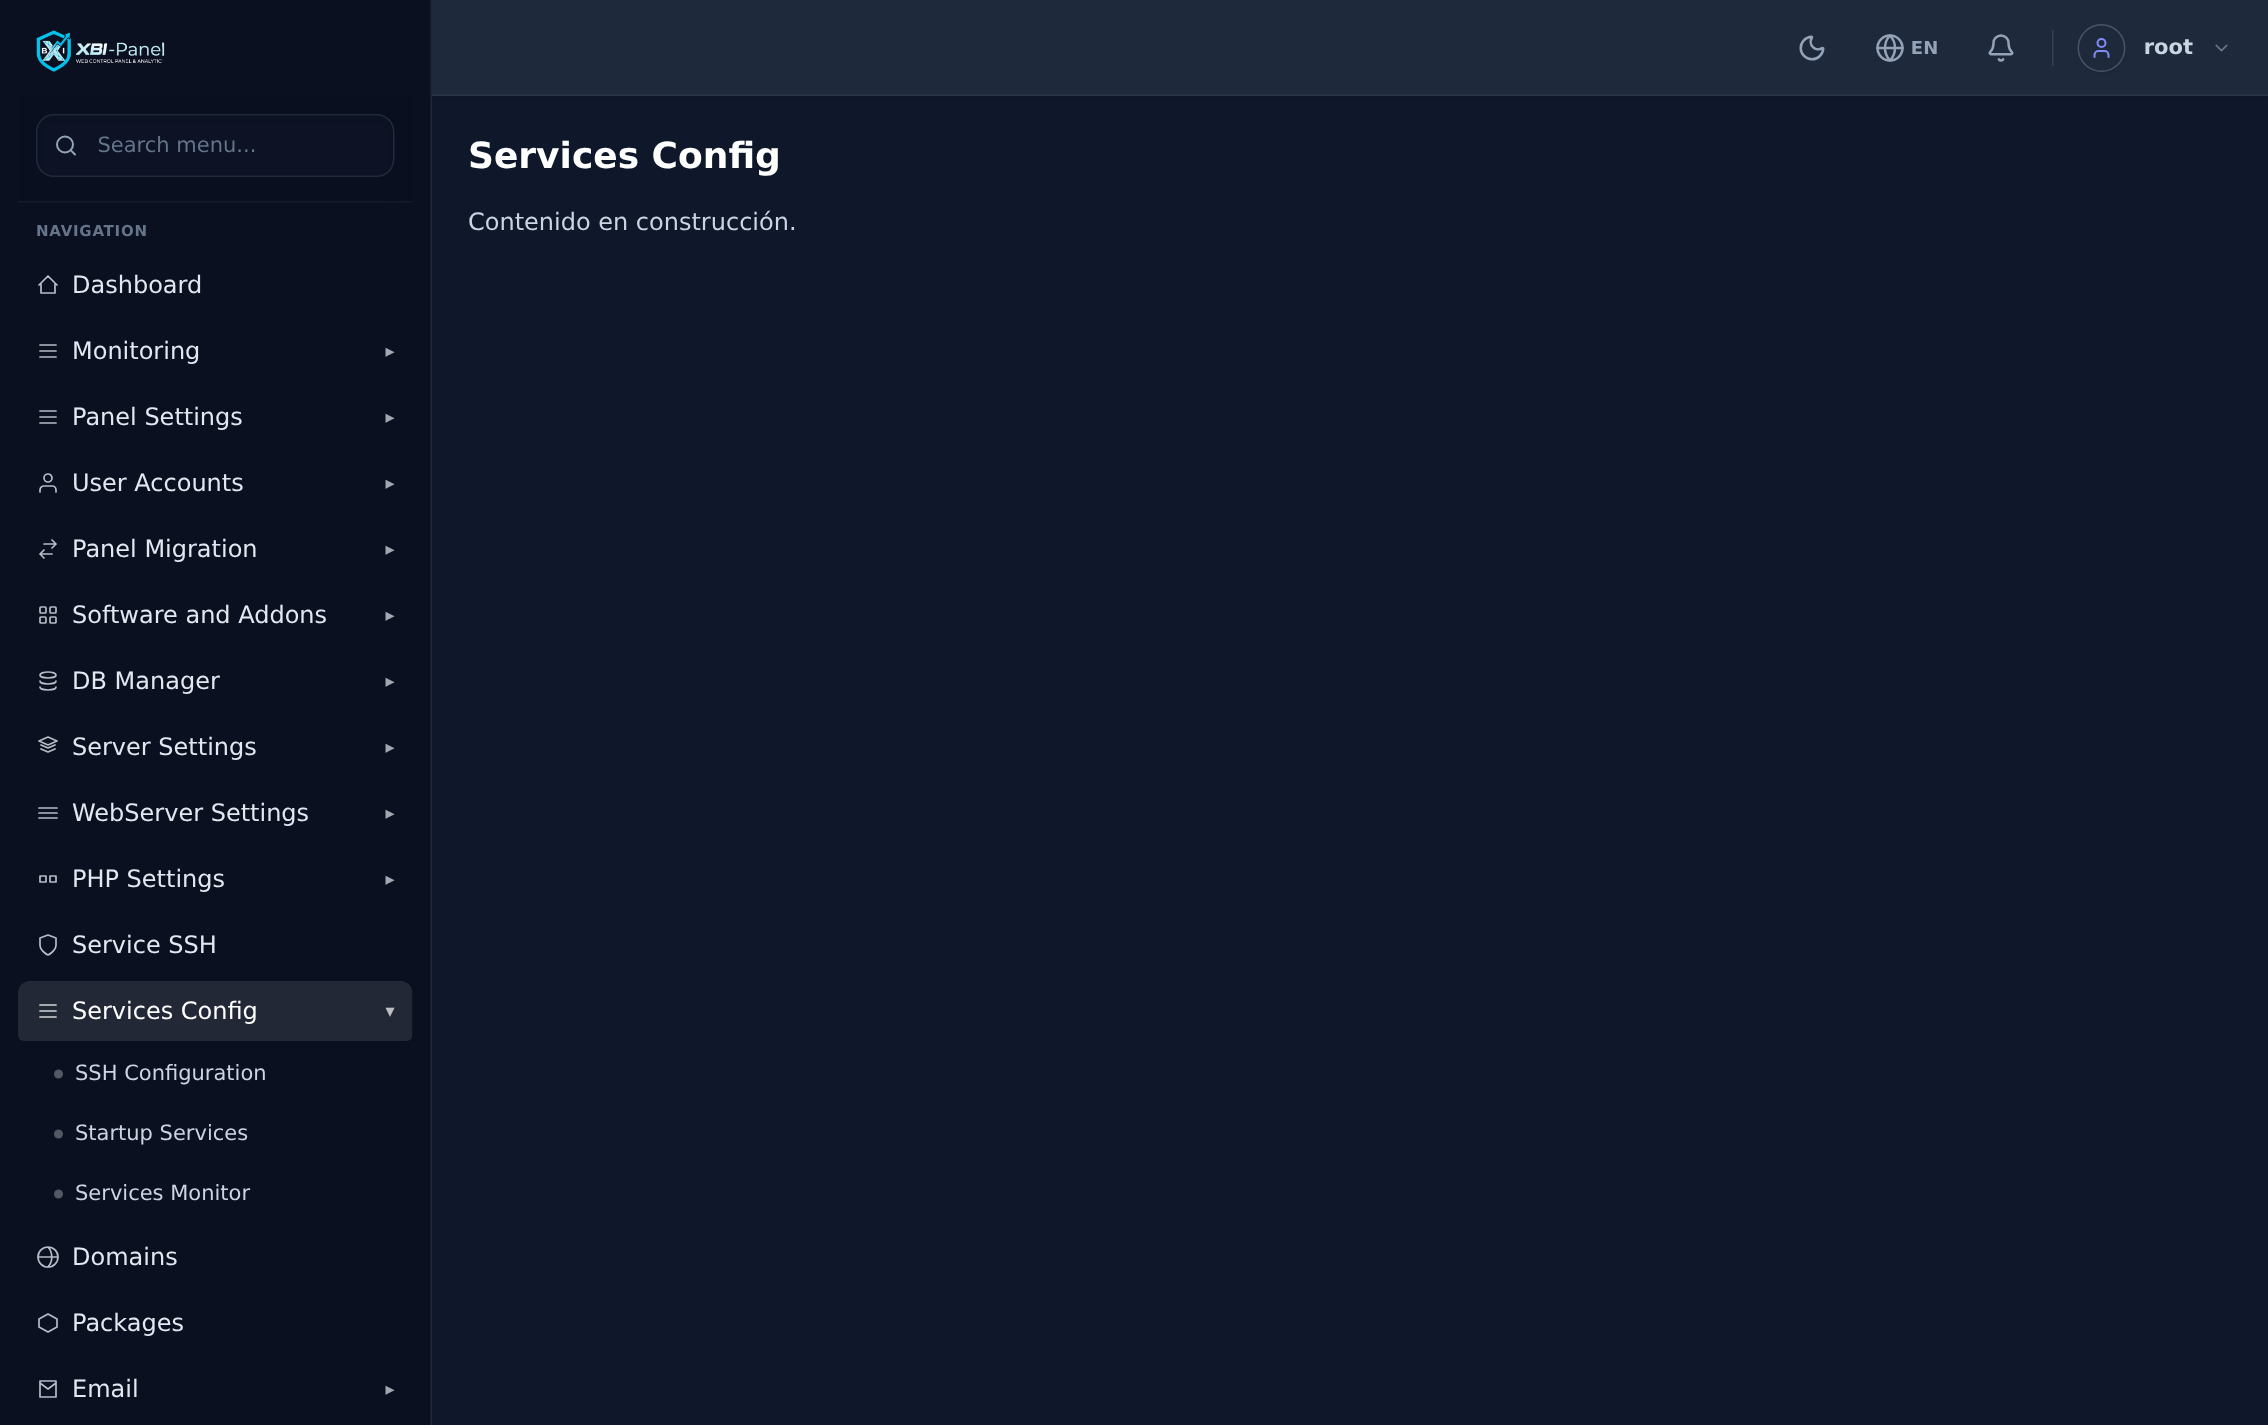2268x1425 pixels.
Task: Go to Domains menu item
Action: (215, 1257)
